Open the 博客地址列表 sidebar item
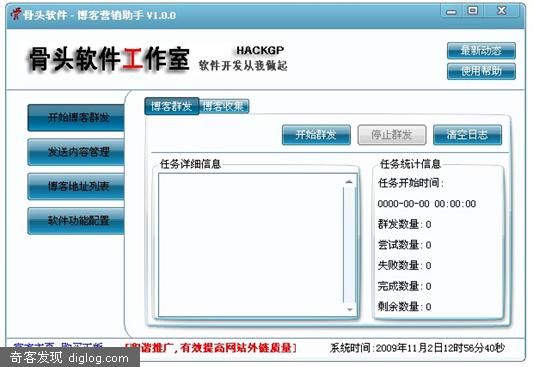This screenshot has height=367, width=533. click(x=76, y=186)
